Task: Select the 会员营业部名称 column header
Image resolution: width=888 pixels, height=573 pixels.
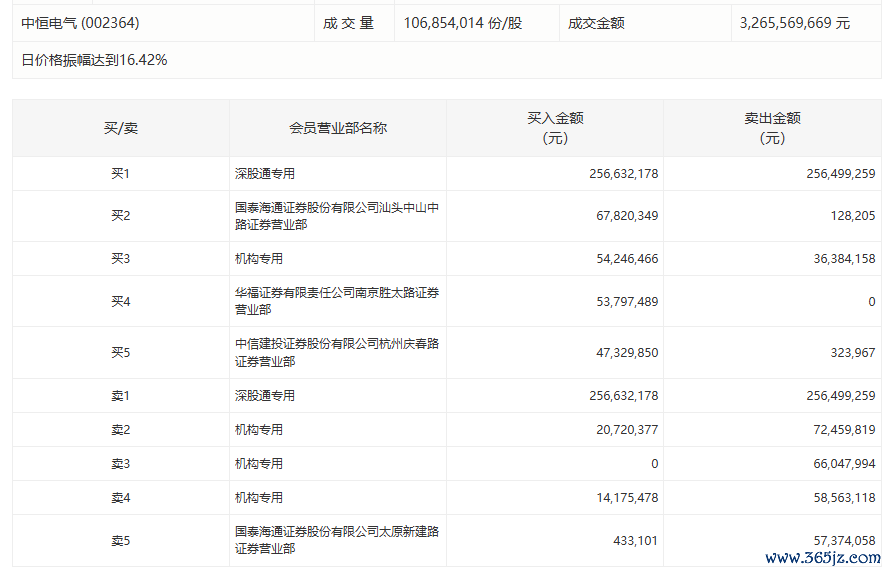Action: (x=338, y=128)
